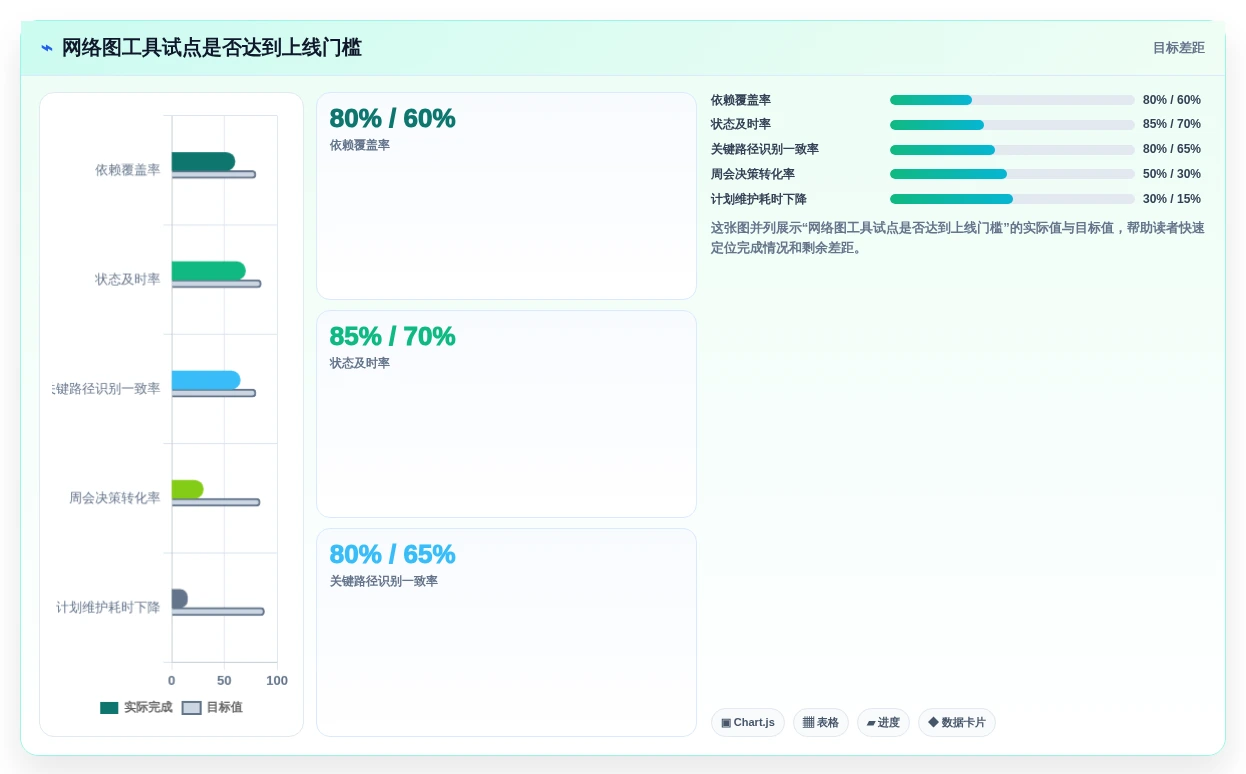Screen dimensions: 1246x774
Task: Open the 80% / 65% 关键路径识别一致率 card
Action: [506, 632]
